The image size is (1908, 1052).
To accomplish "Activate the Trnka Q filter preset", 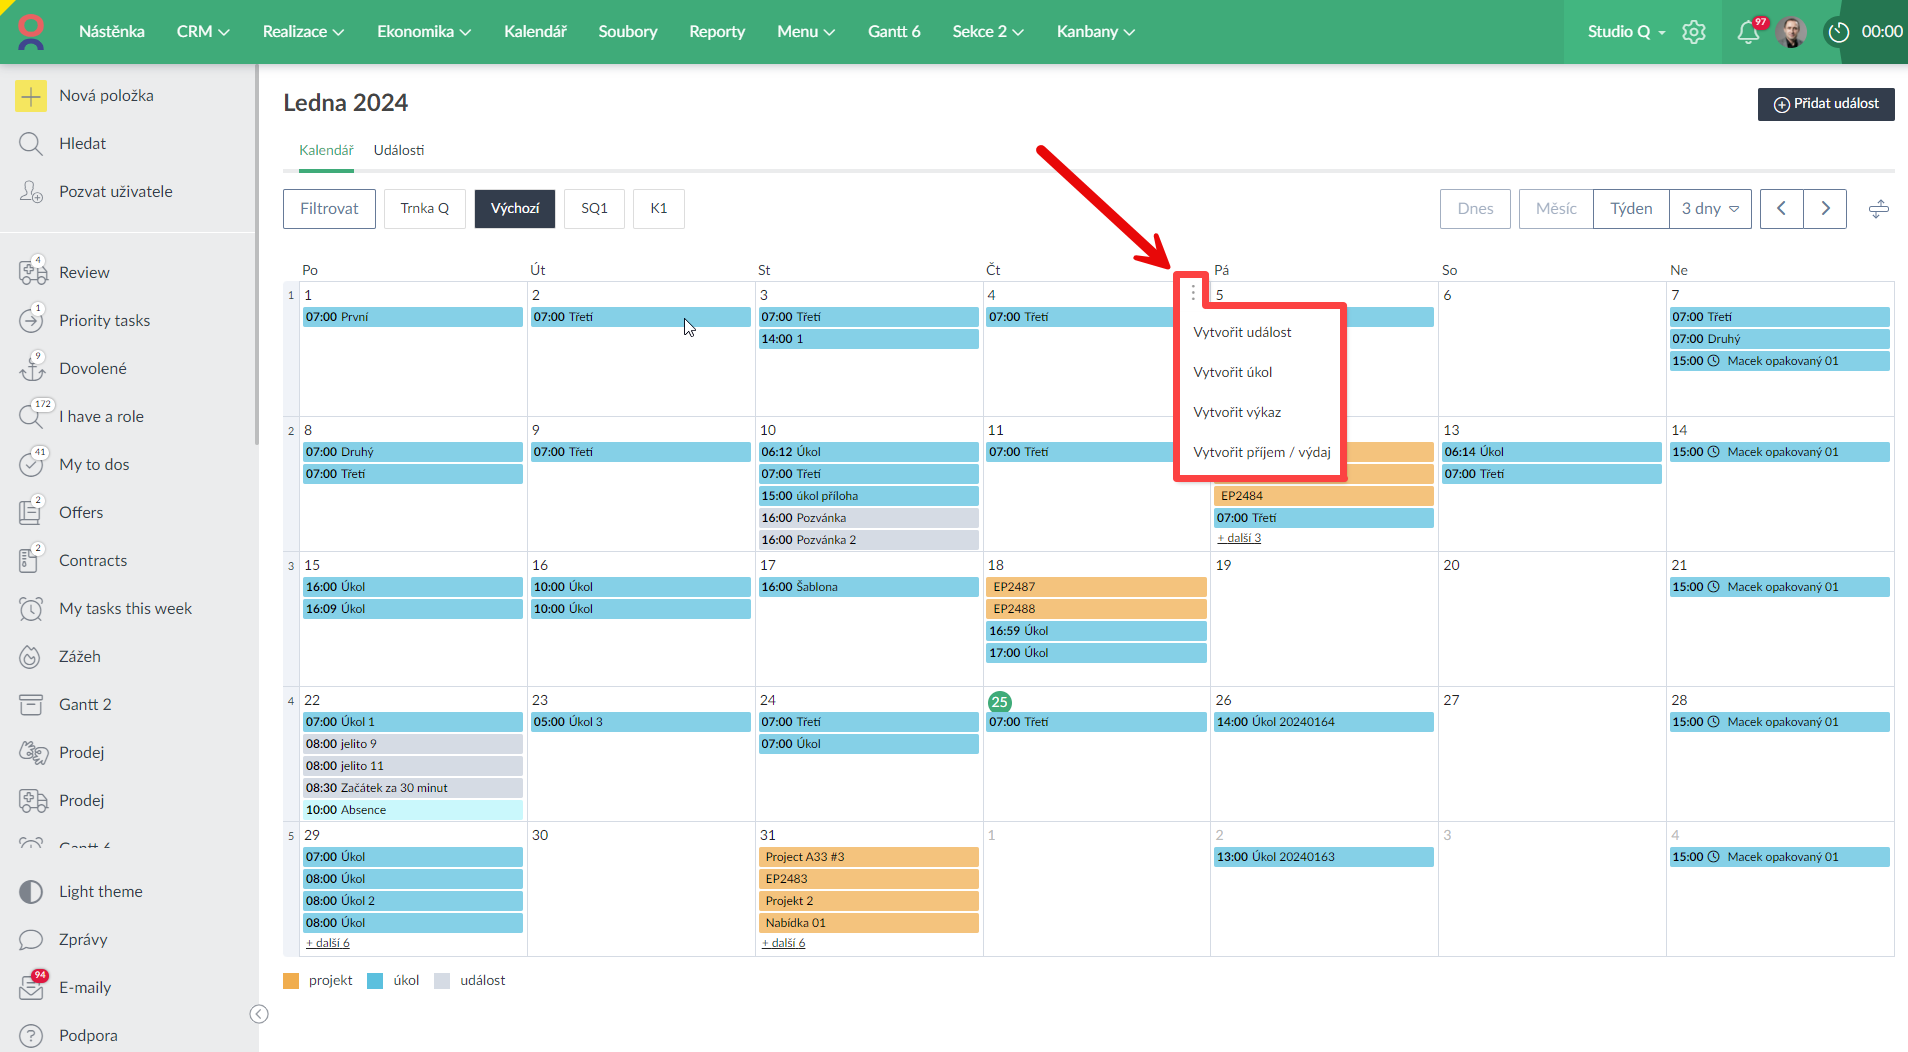I will 425,209.
